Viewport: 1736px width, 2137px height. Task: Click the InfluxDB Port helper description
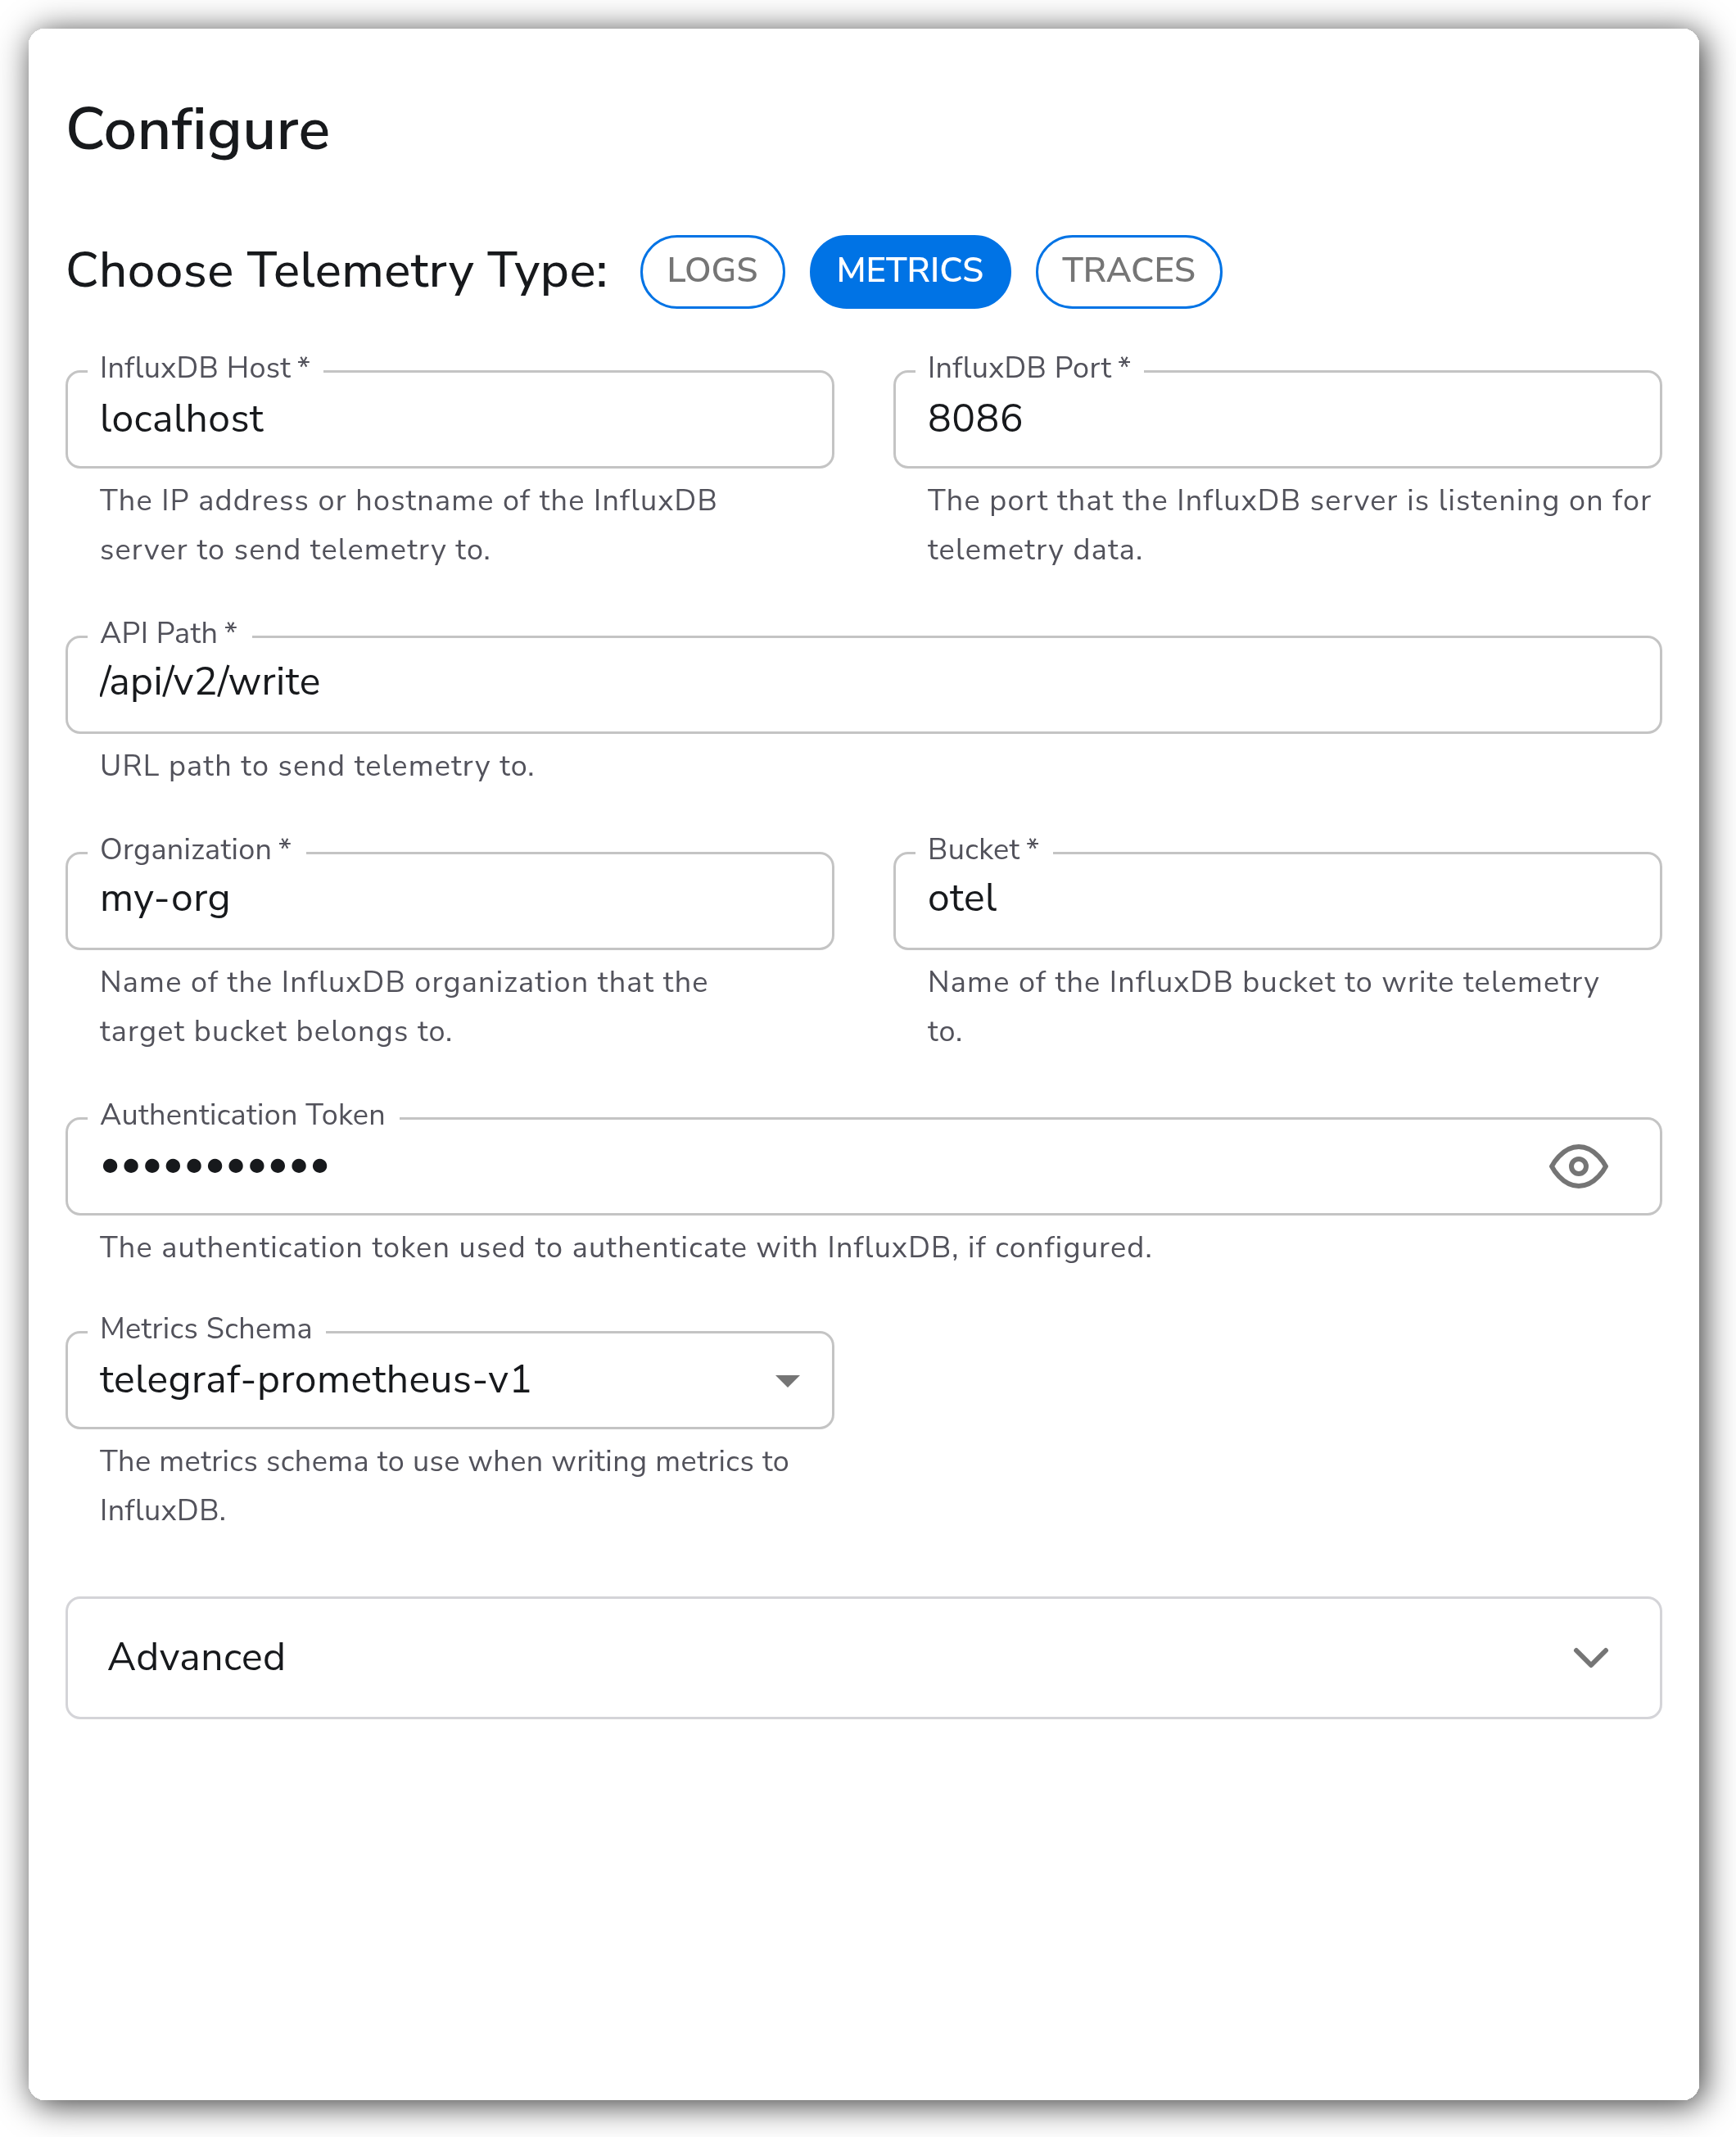point(1289,525)
